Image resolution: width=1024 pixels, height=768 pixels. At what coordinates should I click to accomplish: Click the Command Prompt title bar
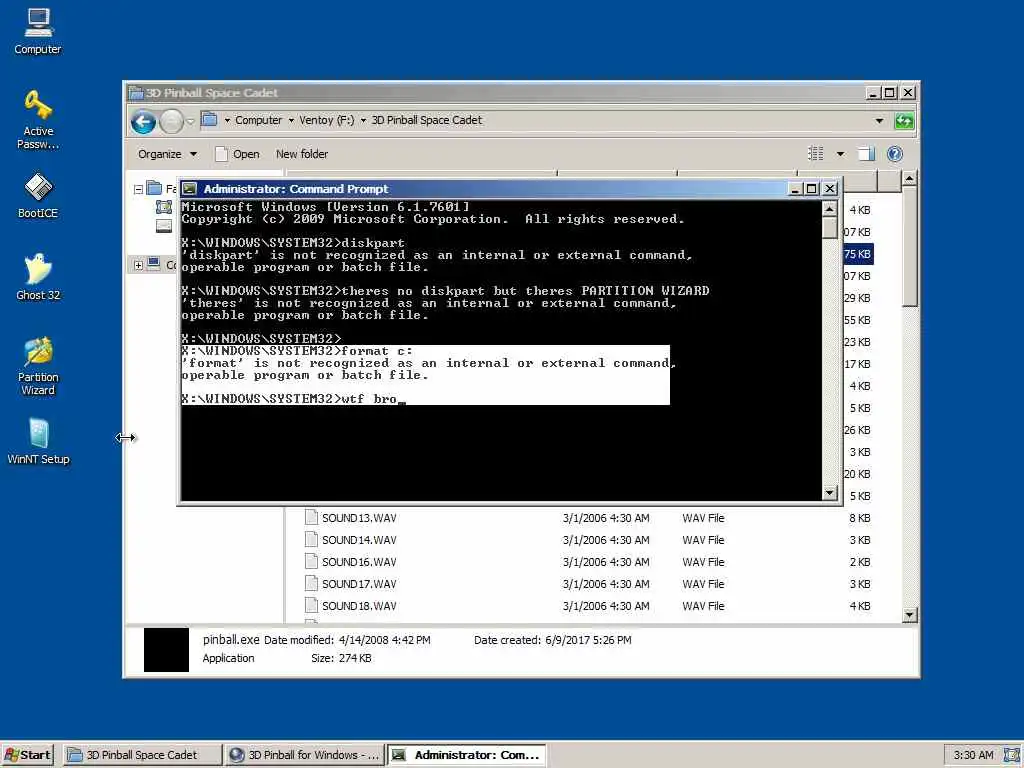(x=483, y=189)
